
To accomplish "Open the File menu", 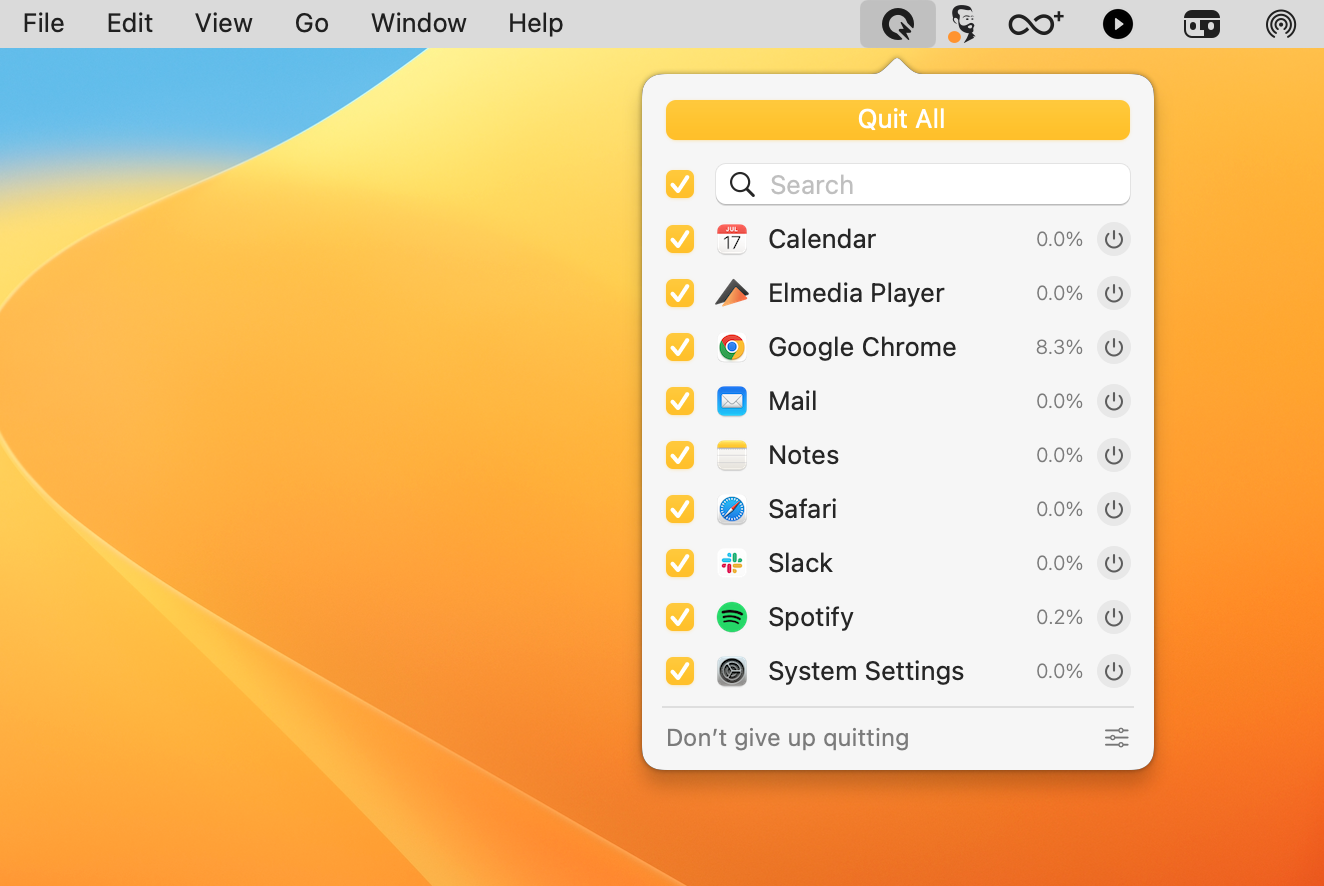I will [x=43, y=23].
